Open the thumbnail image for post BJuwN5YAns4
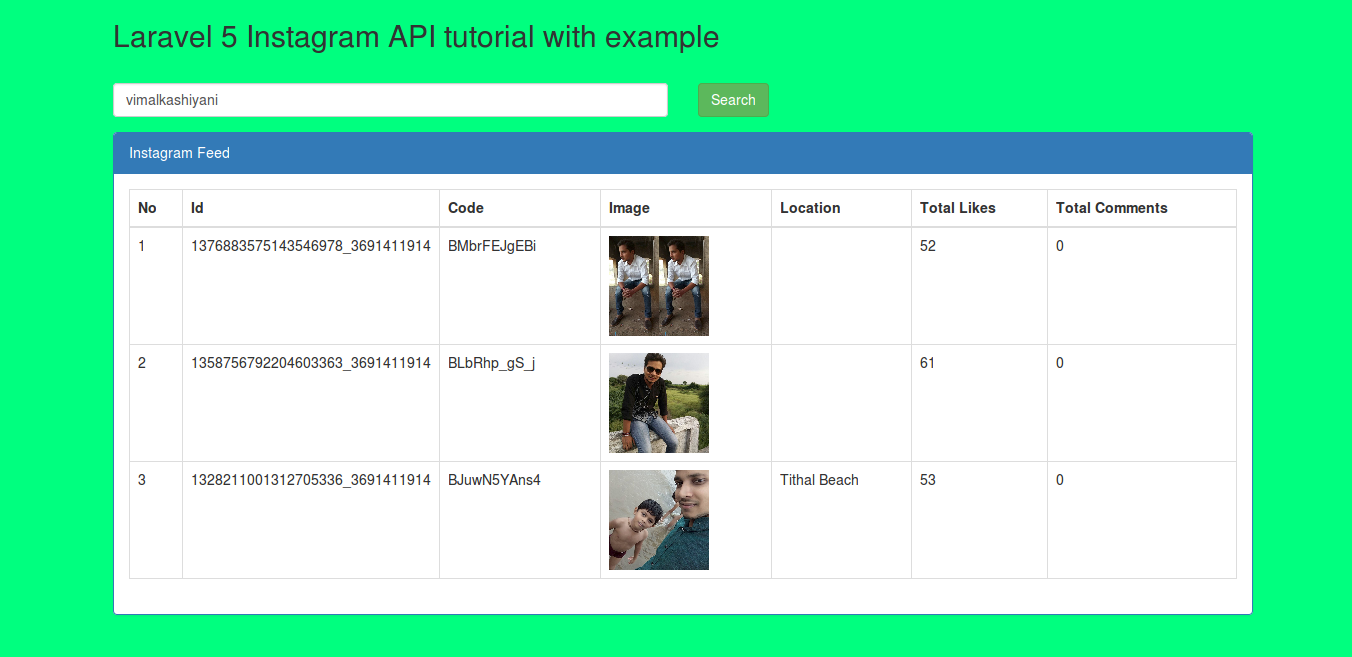 tap(659, 520)
